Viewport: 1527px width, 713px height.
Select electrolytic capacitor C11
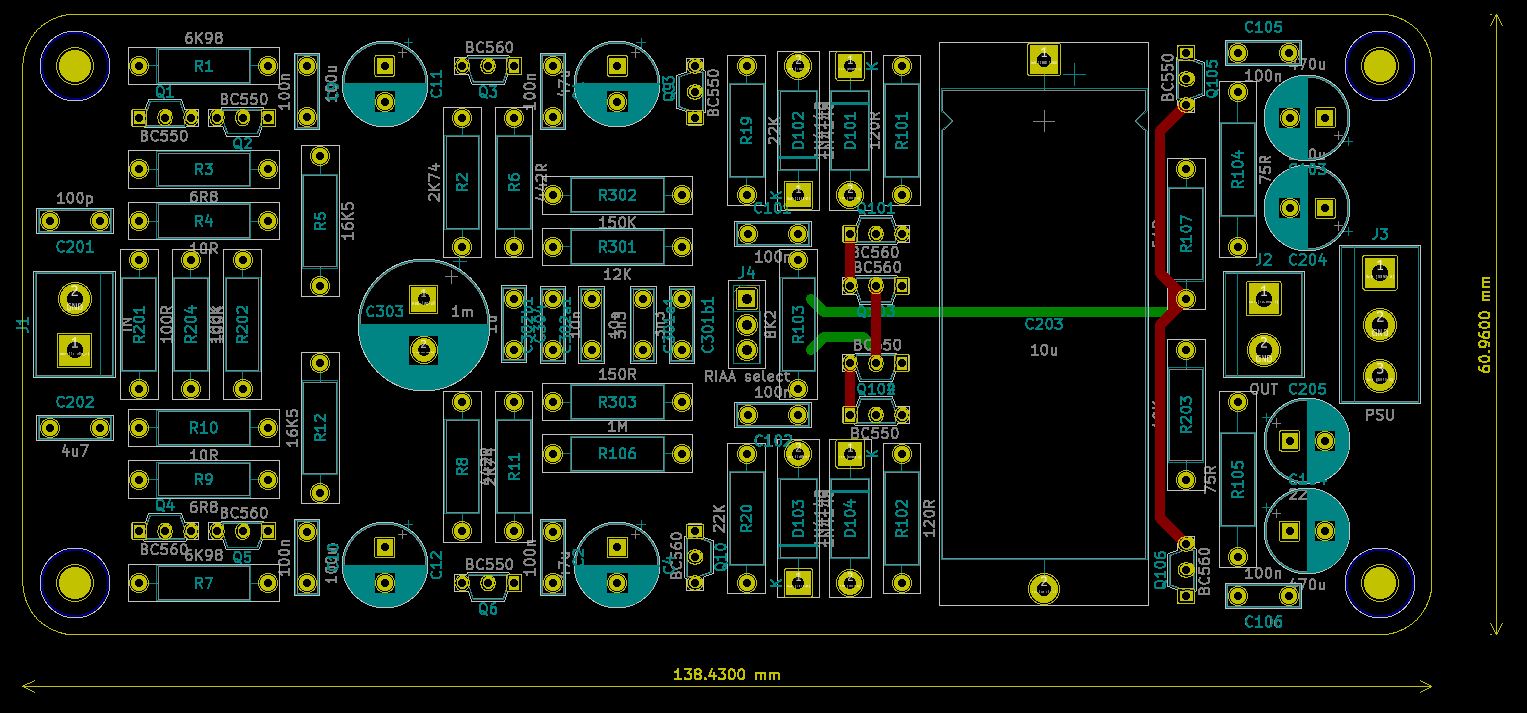coord(384,83)
